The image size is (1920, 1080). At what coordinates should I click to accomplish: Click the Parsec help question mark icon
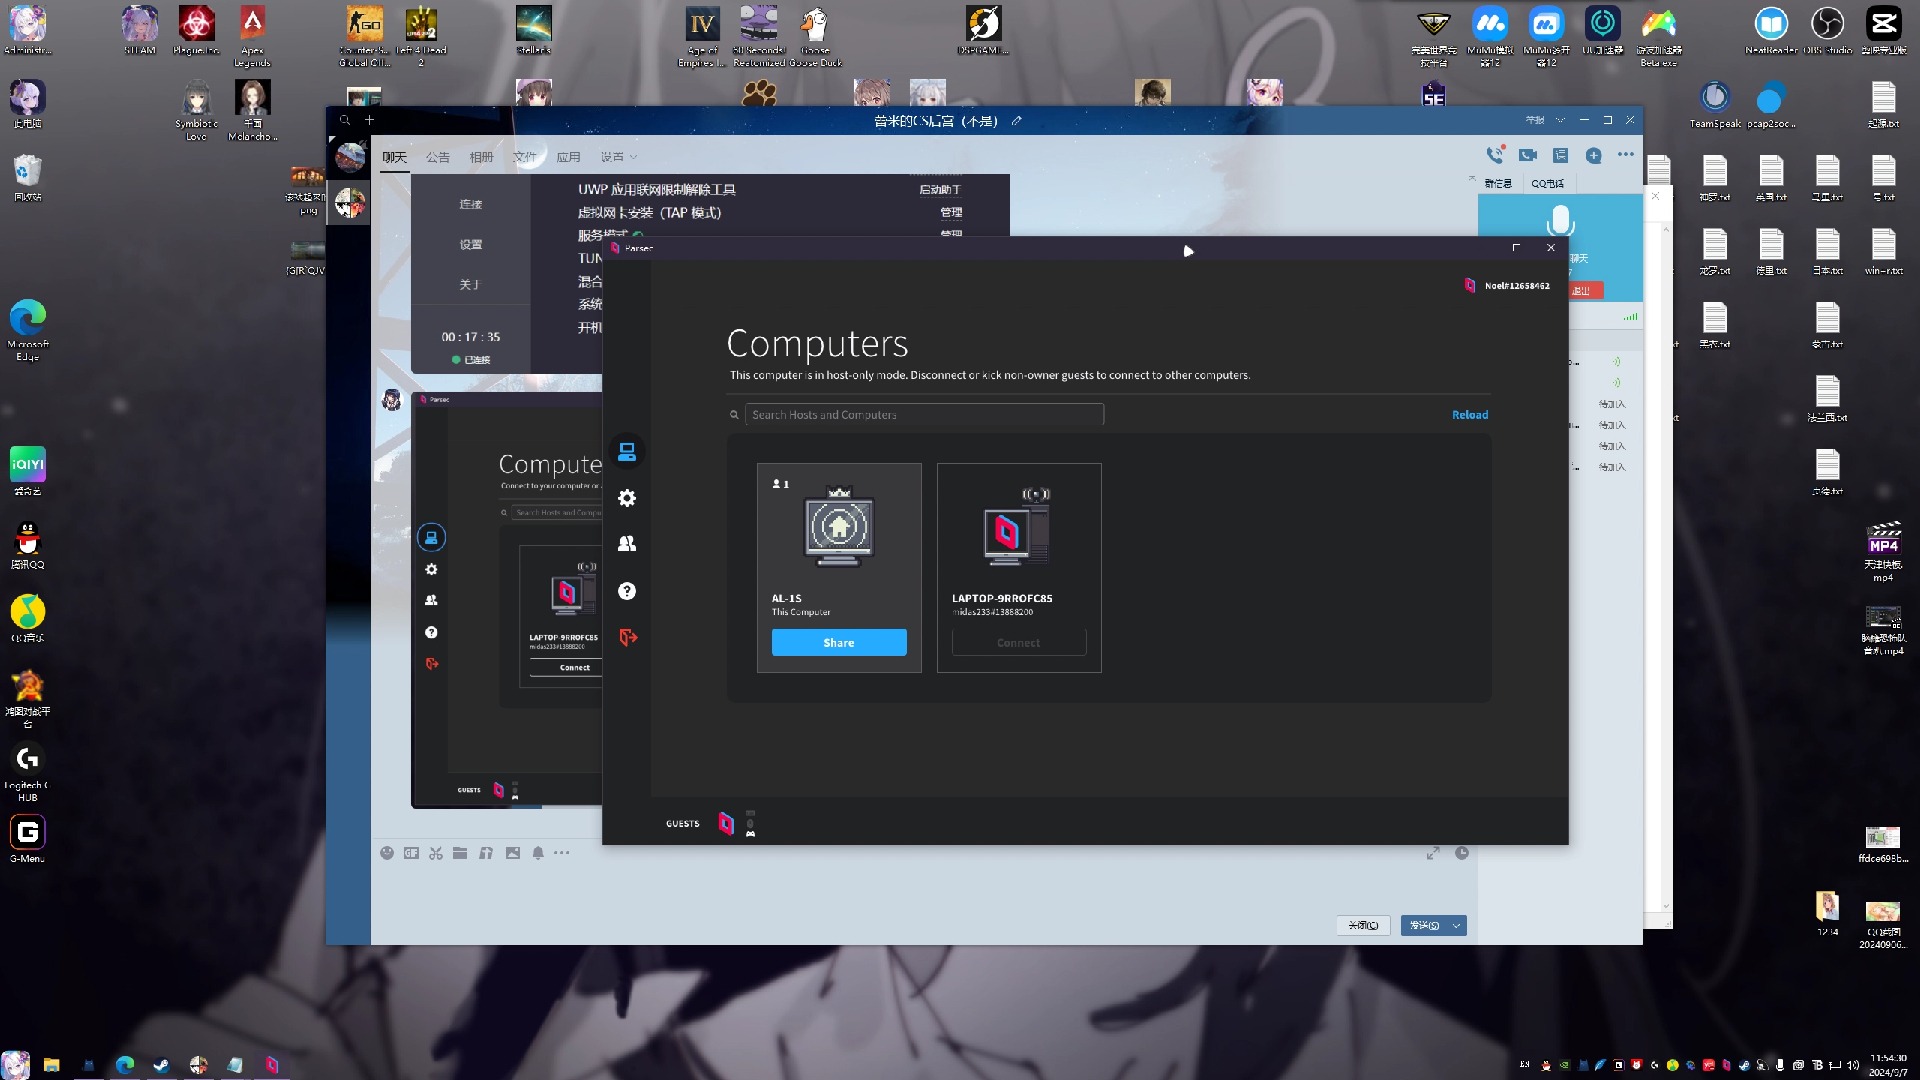tap(627, 591)
